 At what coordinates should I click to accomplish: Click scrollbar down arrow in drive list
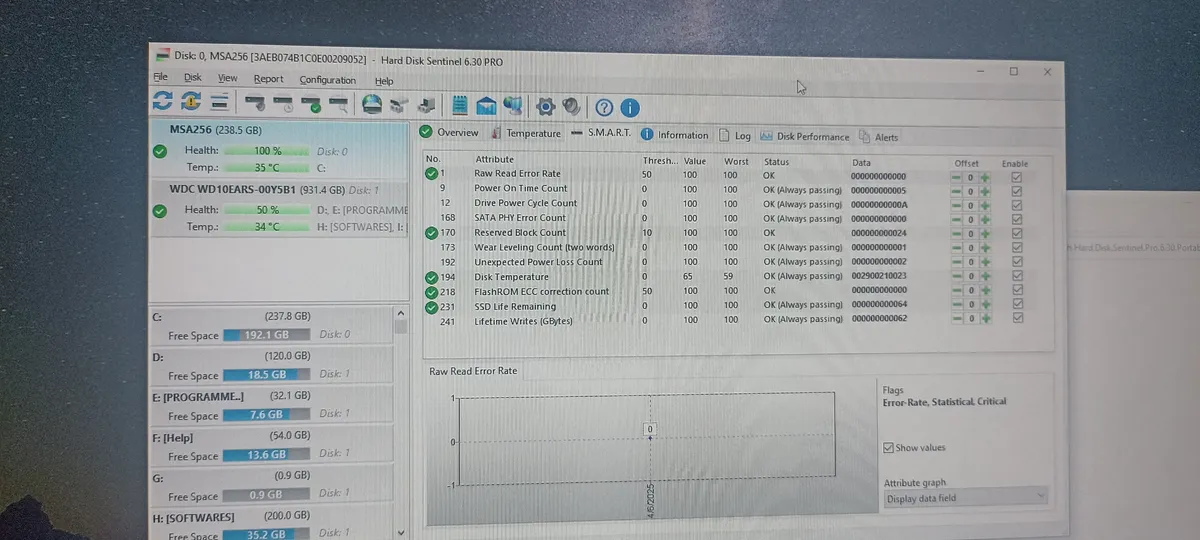(401, 533)
